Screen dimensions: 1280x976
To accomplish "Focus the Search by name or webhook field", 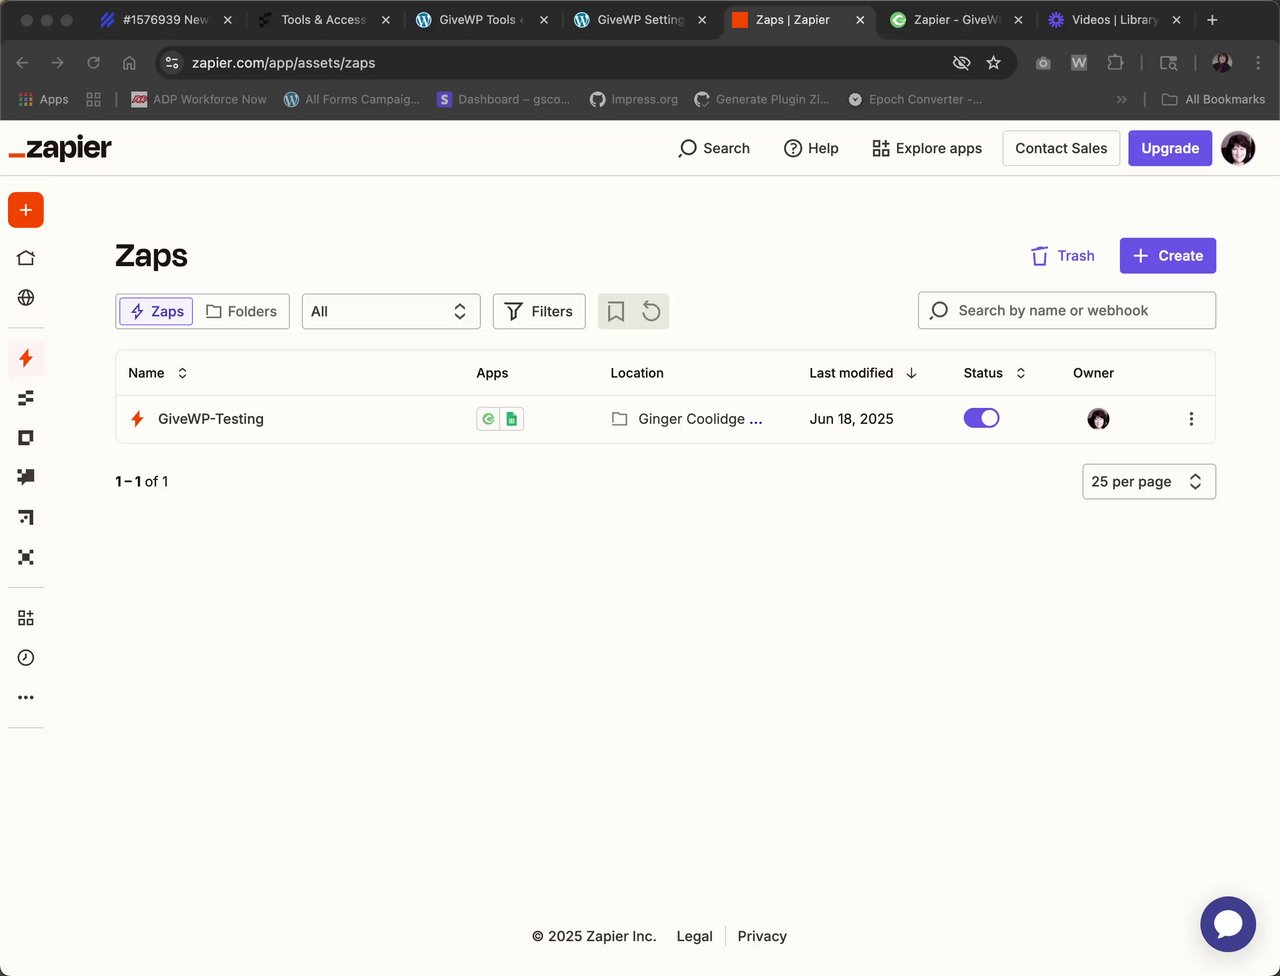I will point(1067,310).
